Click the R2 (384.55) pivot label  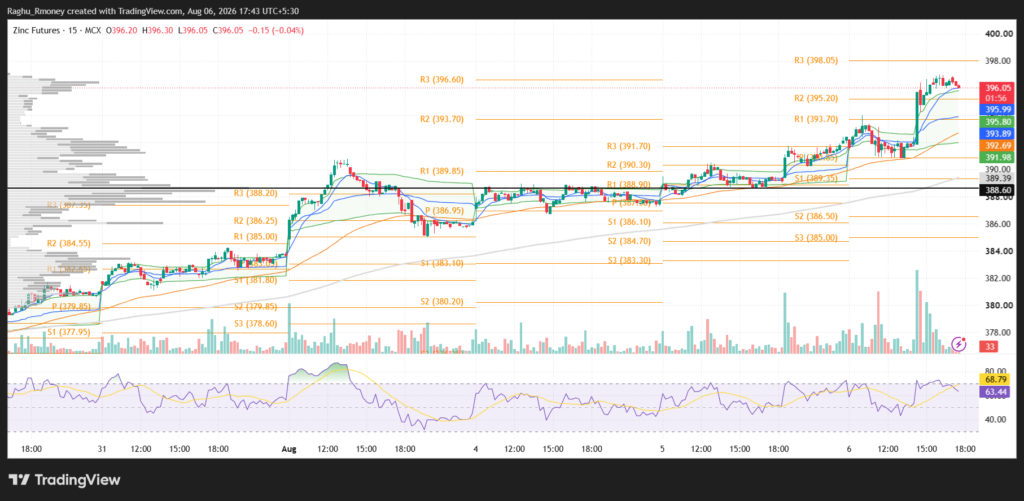tap(69, 243)
